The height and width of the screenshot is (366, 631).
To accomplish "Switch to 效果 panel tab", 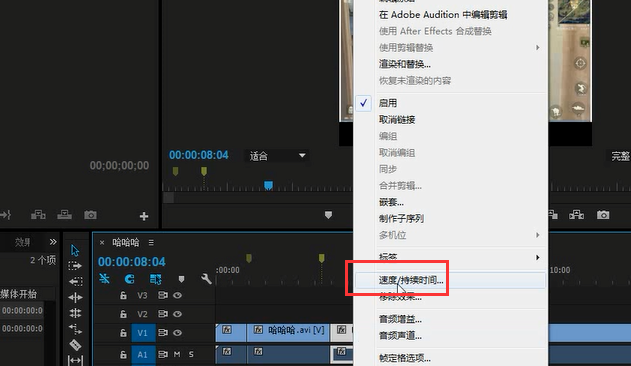I will (x=23, y=242).
